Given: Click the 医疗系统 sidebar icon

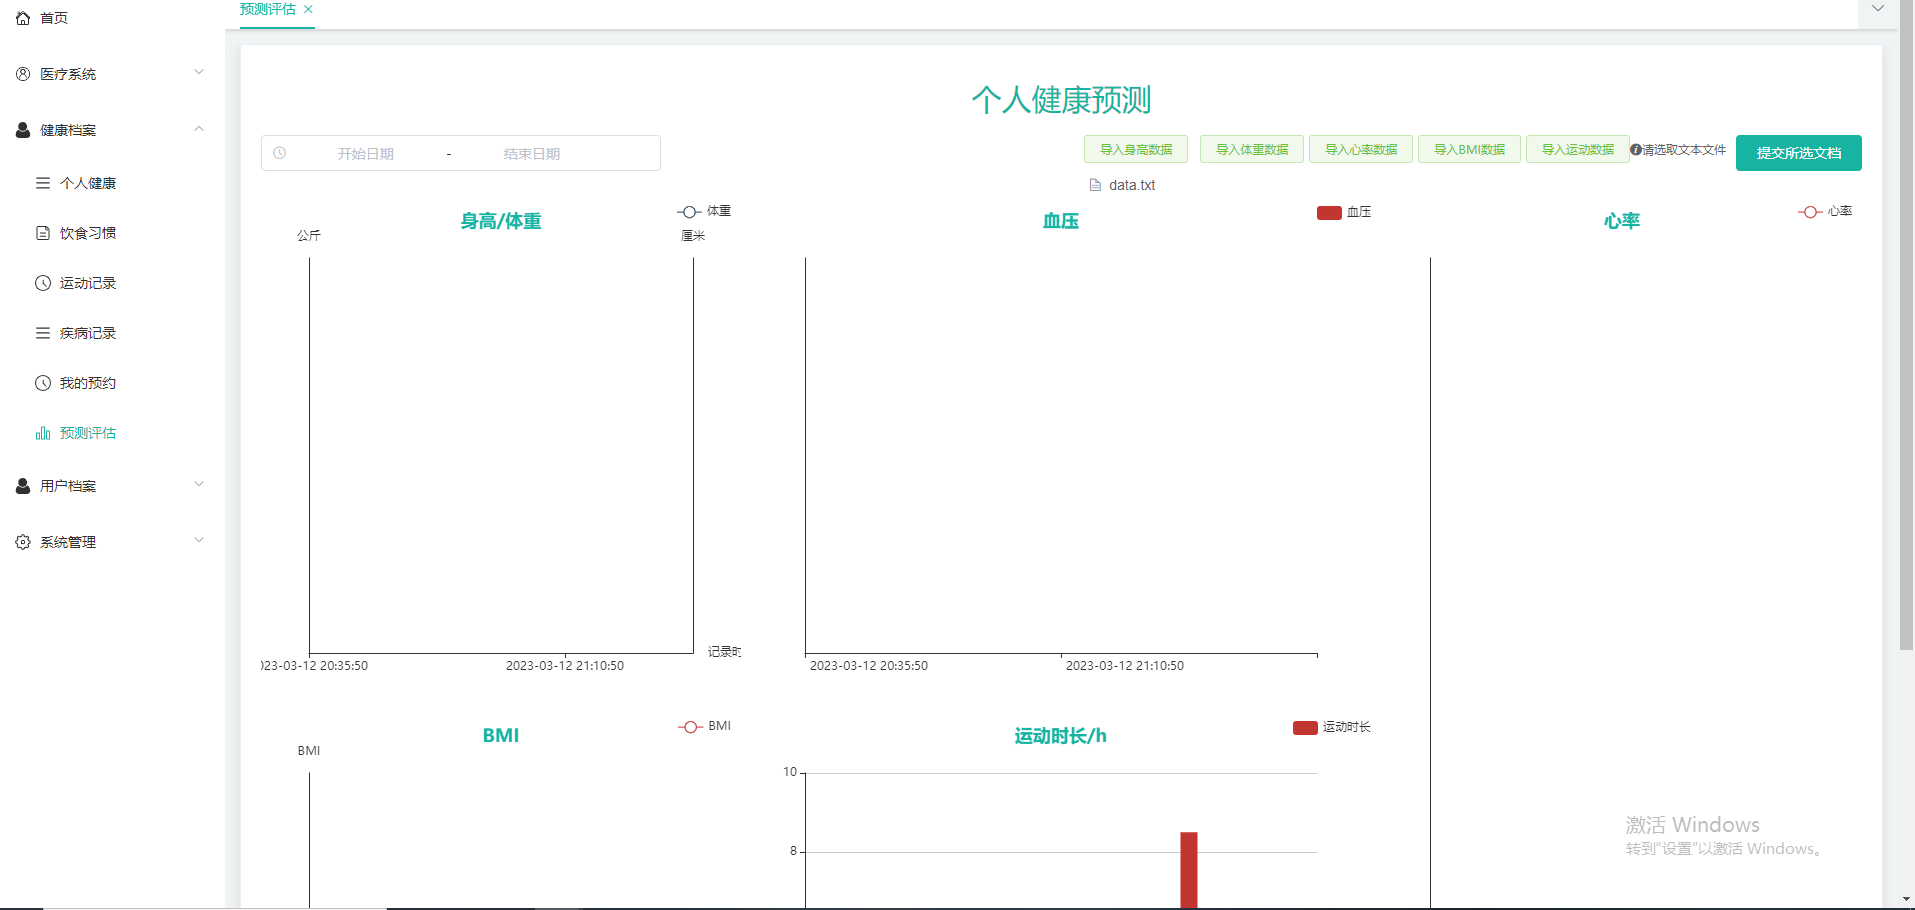Looking at the screenshot, I should (23, 74).
